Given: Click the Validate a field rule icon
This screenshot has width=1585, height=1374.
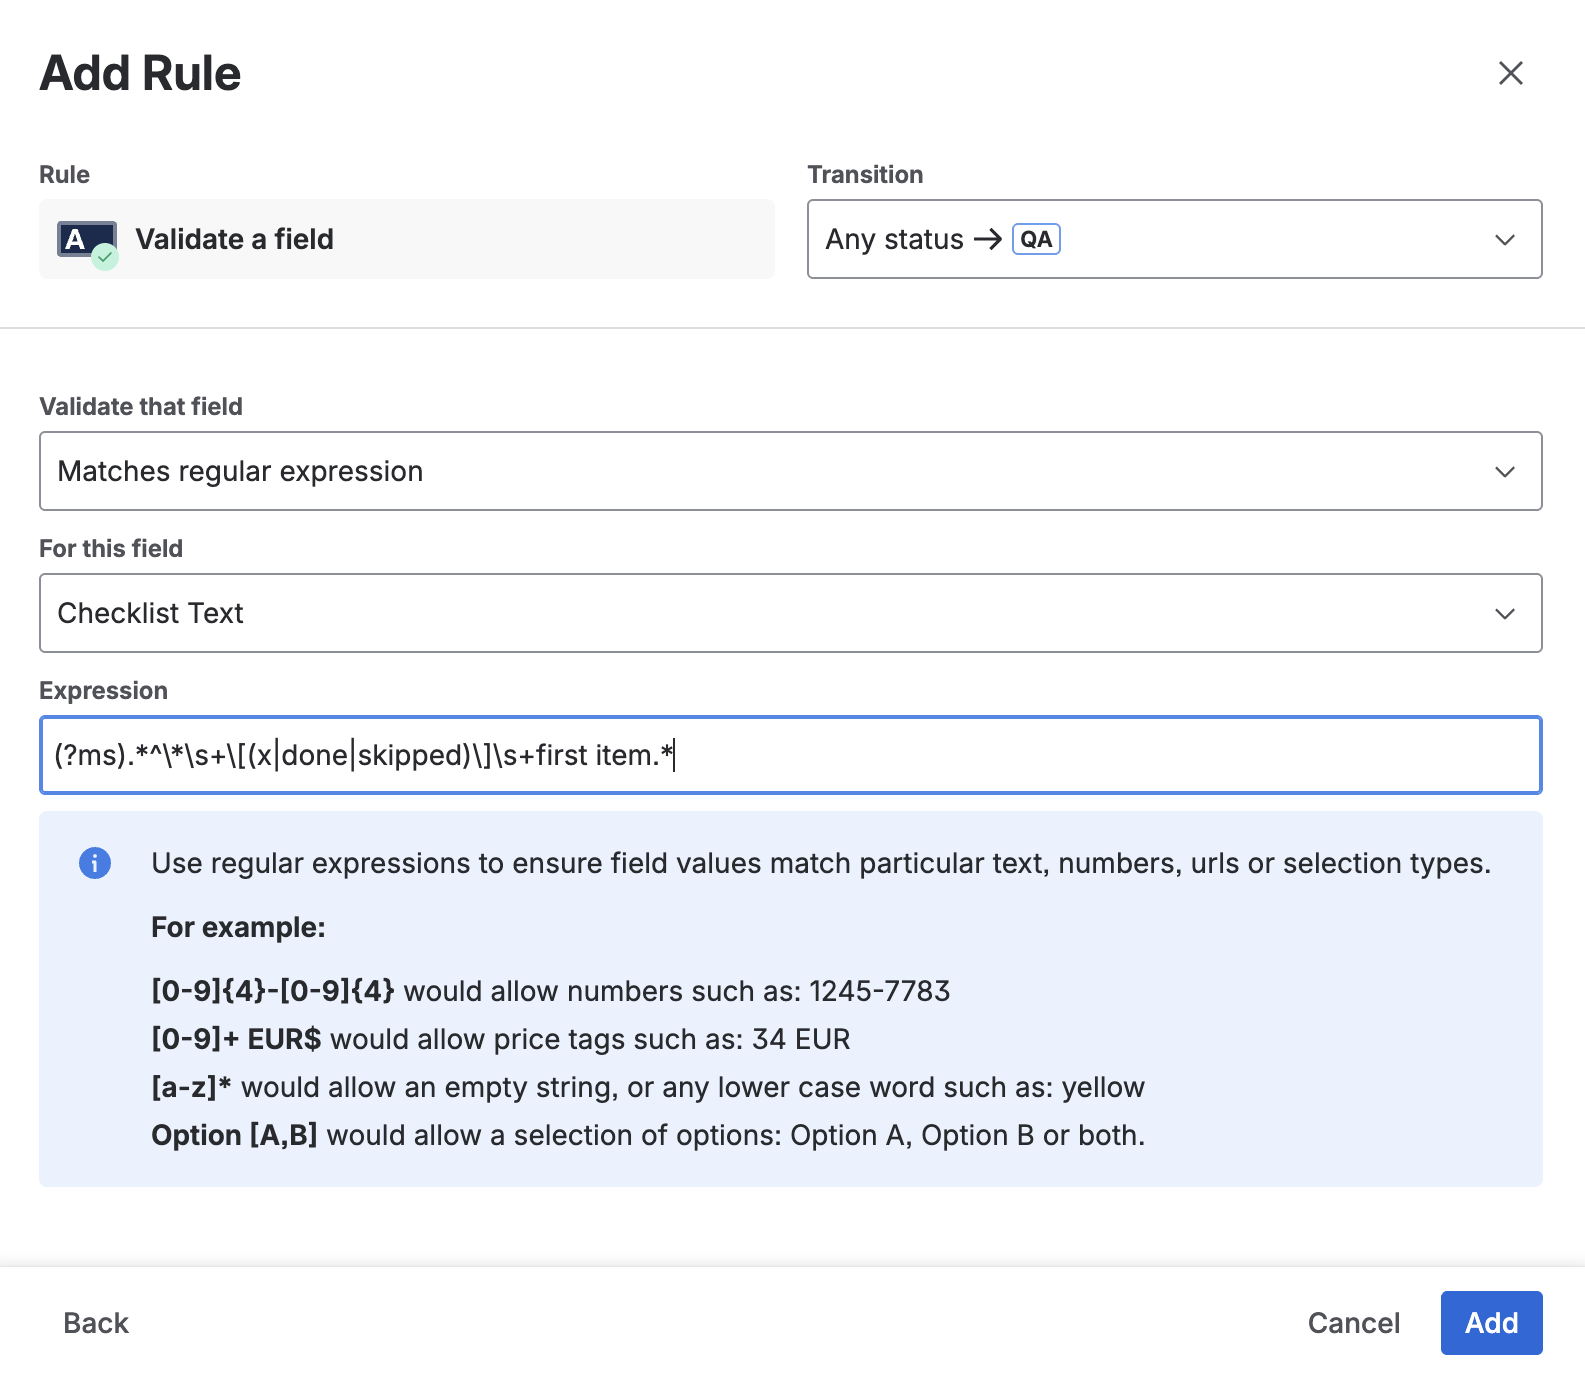Looking at the screenshot, I should tap(87, 241).
